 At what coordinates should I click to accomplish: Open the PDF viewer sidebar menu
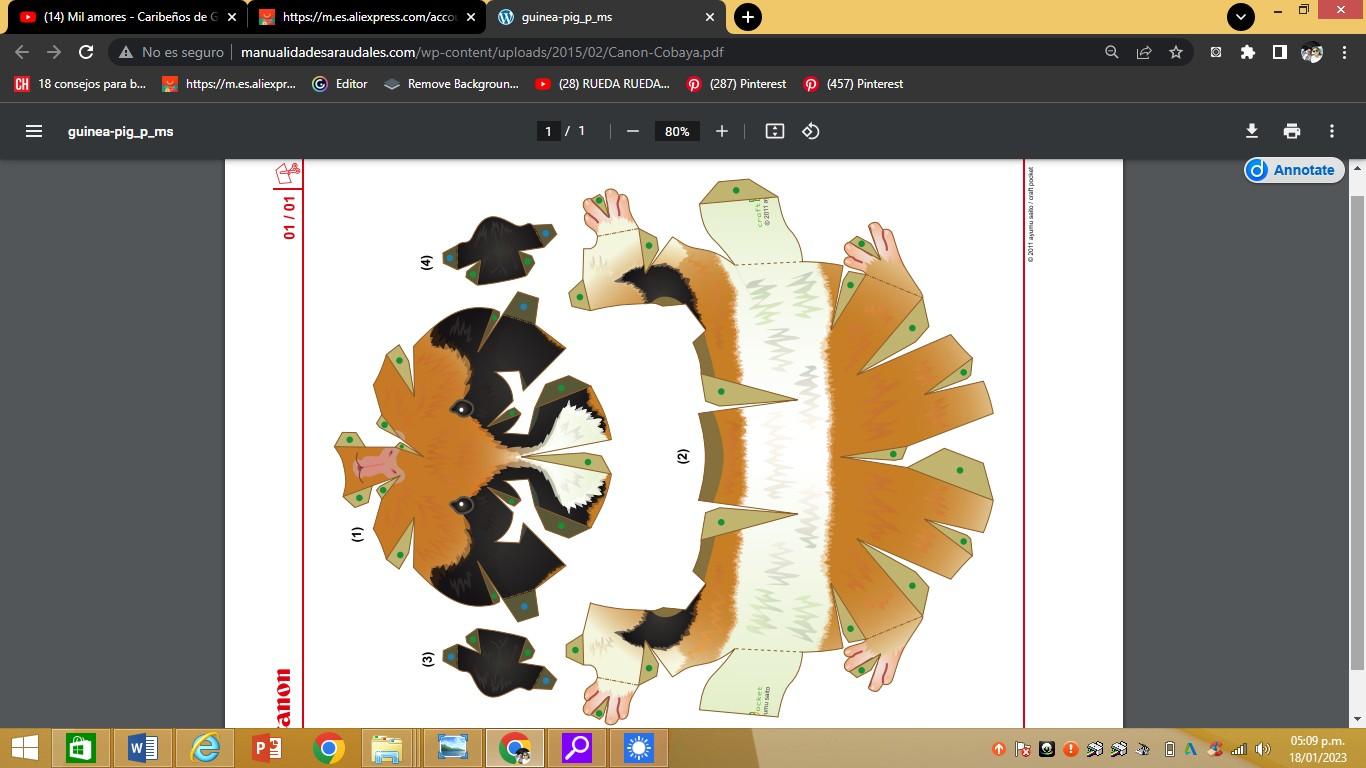point(34,131)
